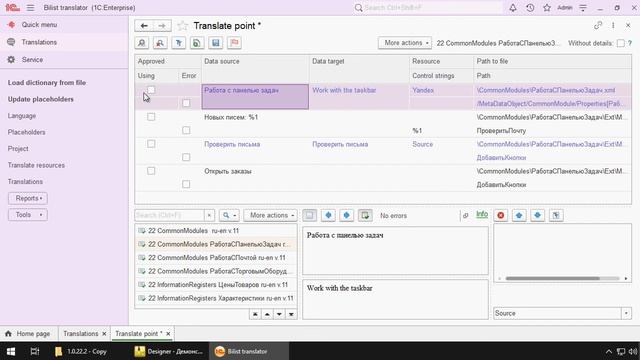Move list to first item arrow
The height and width of the screenshot is (360, 640).
tap(255, 314)
